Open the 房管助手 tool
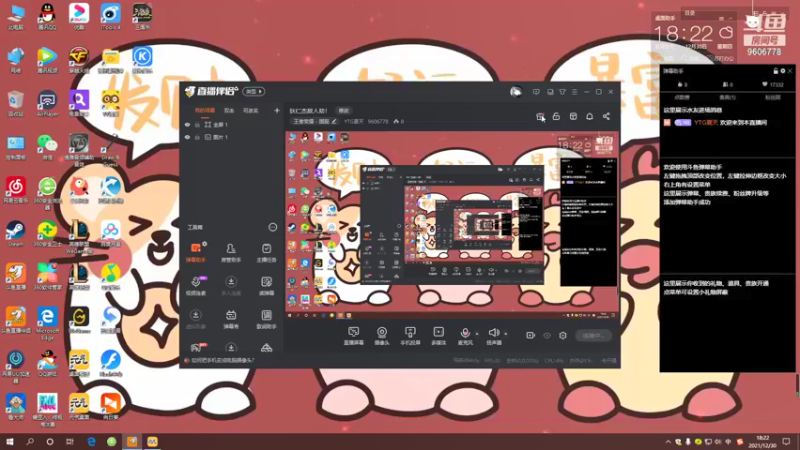This screenshot has height=450, width=800. pos(231,253)
